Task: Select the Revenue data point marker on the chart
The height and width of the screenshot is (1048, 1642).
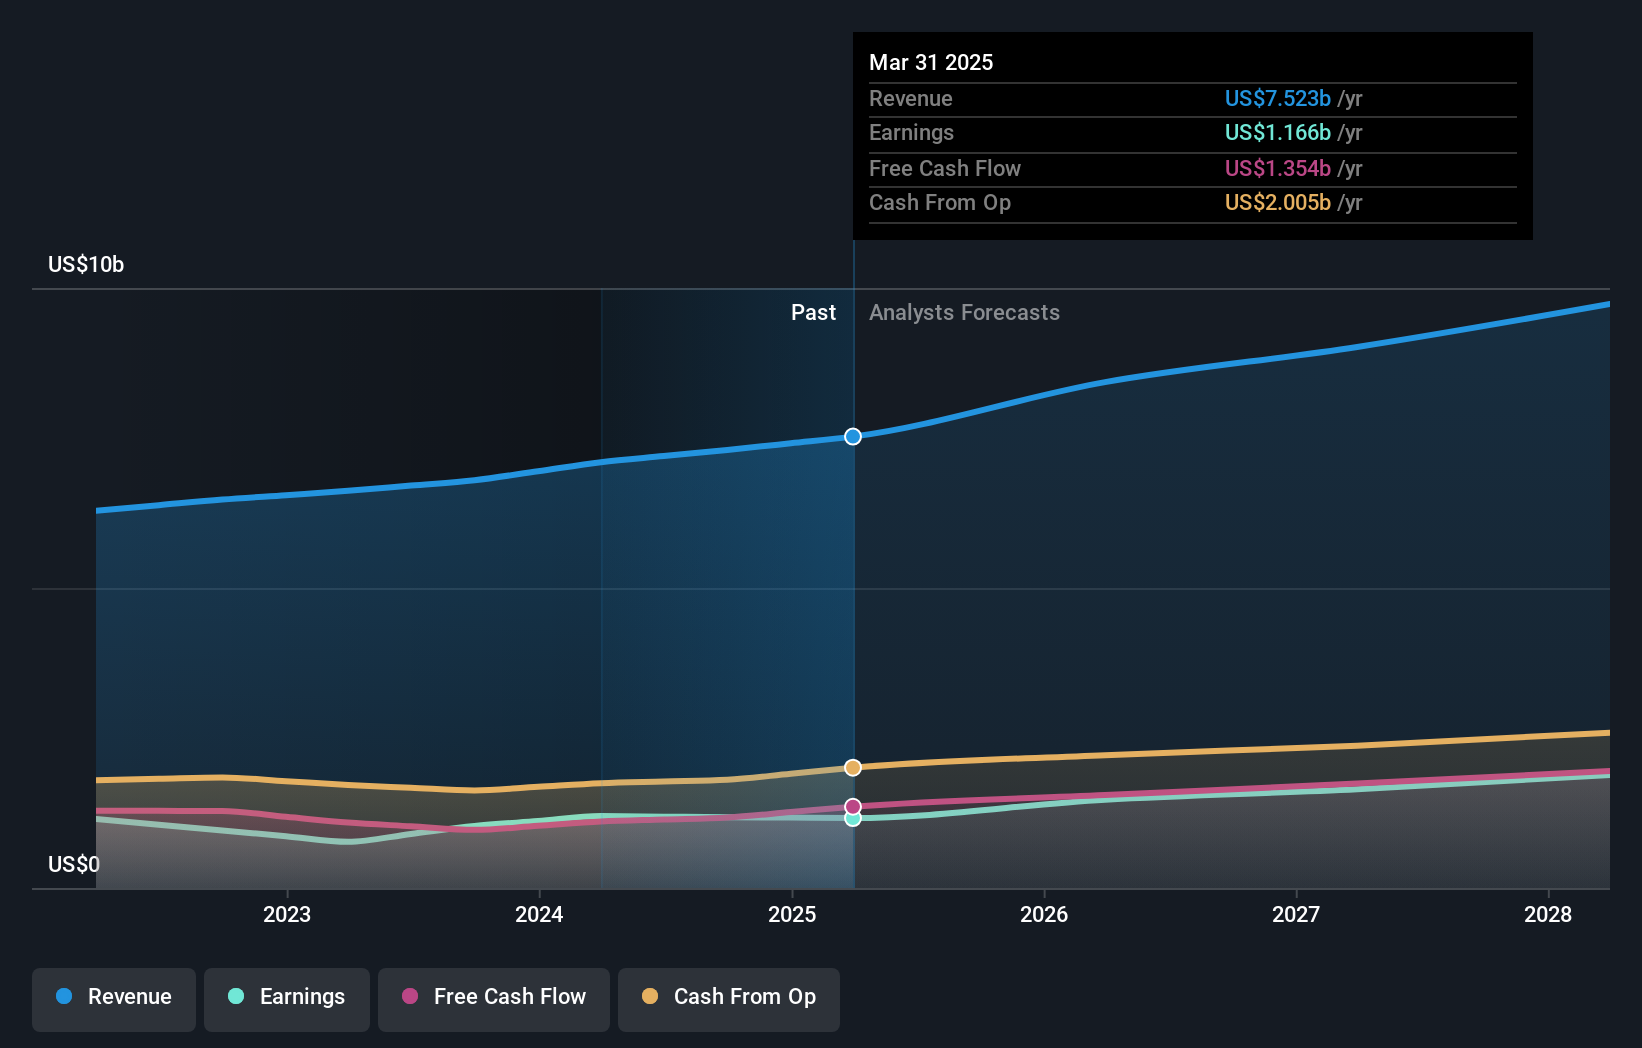Action: point(852,436)
